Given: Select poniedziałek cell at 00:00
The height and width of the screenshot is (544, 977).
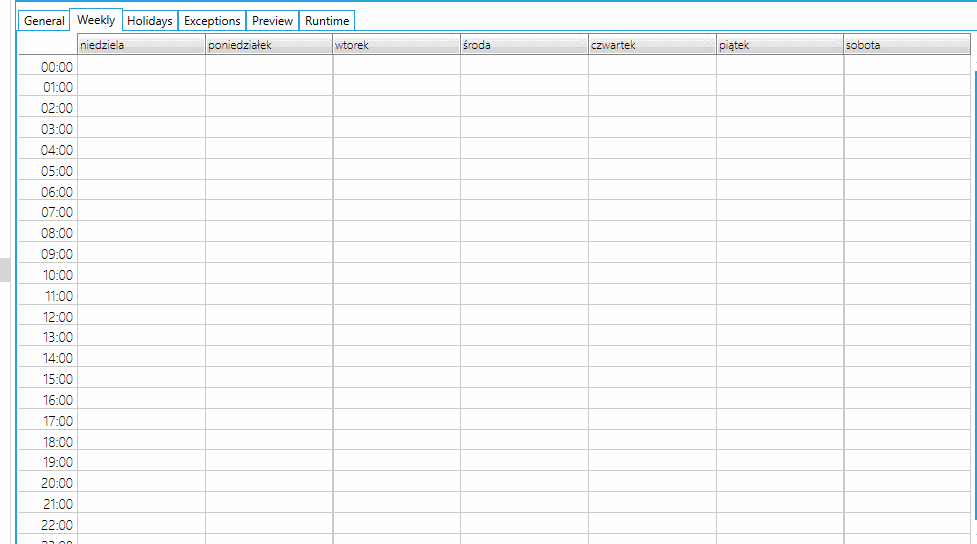Looking at the screenshot, I should (269, 65).
